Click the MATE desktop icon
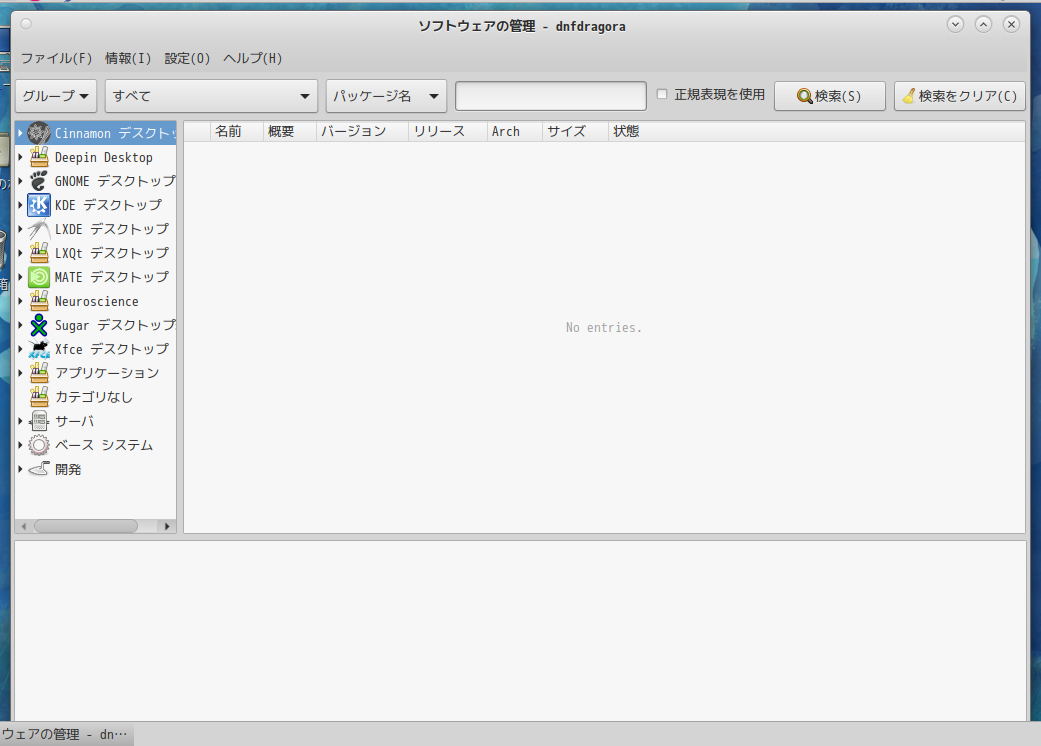 39,277
